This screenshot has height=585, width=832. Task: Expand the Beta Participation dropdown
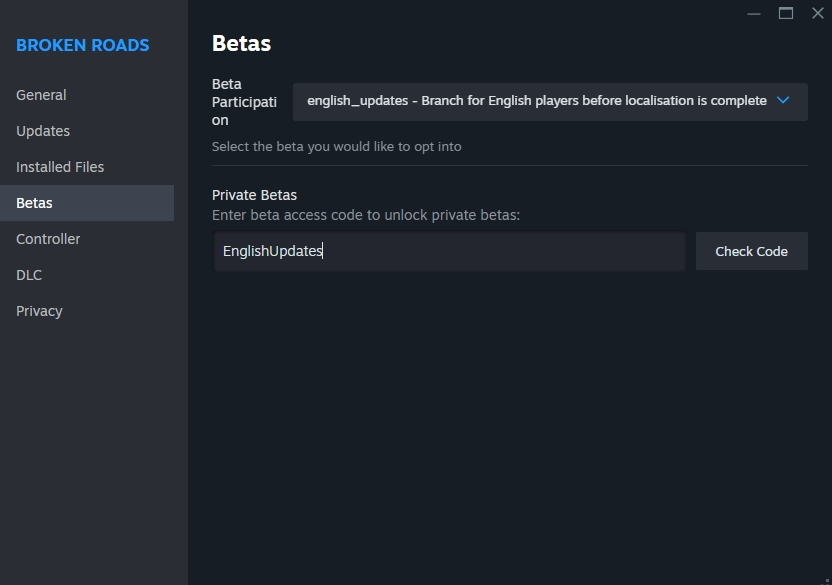pos(550,101)
